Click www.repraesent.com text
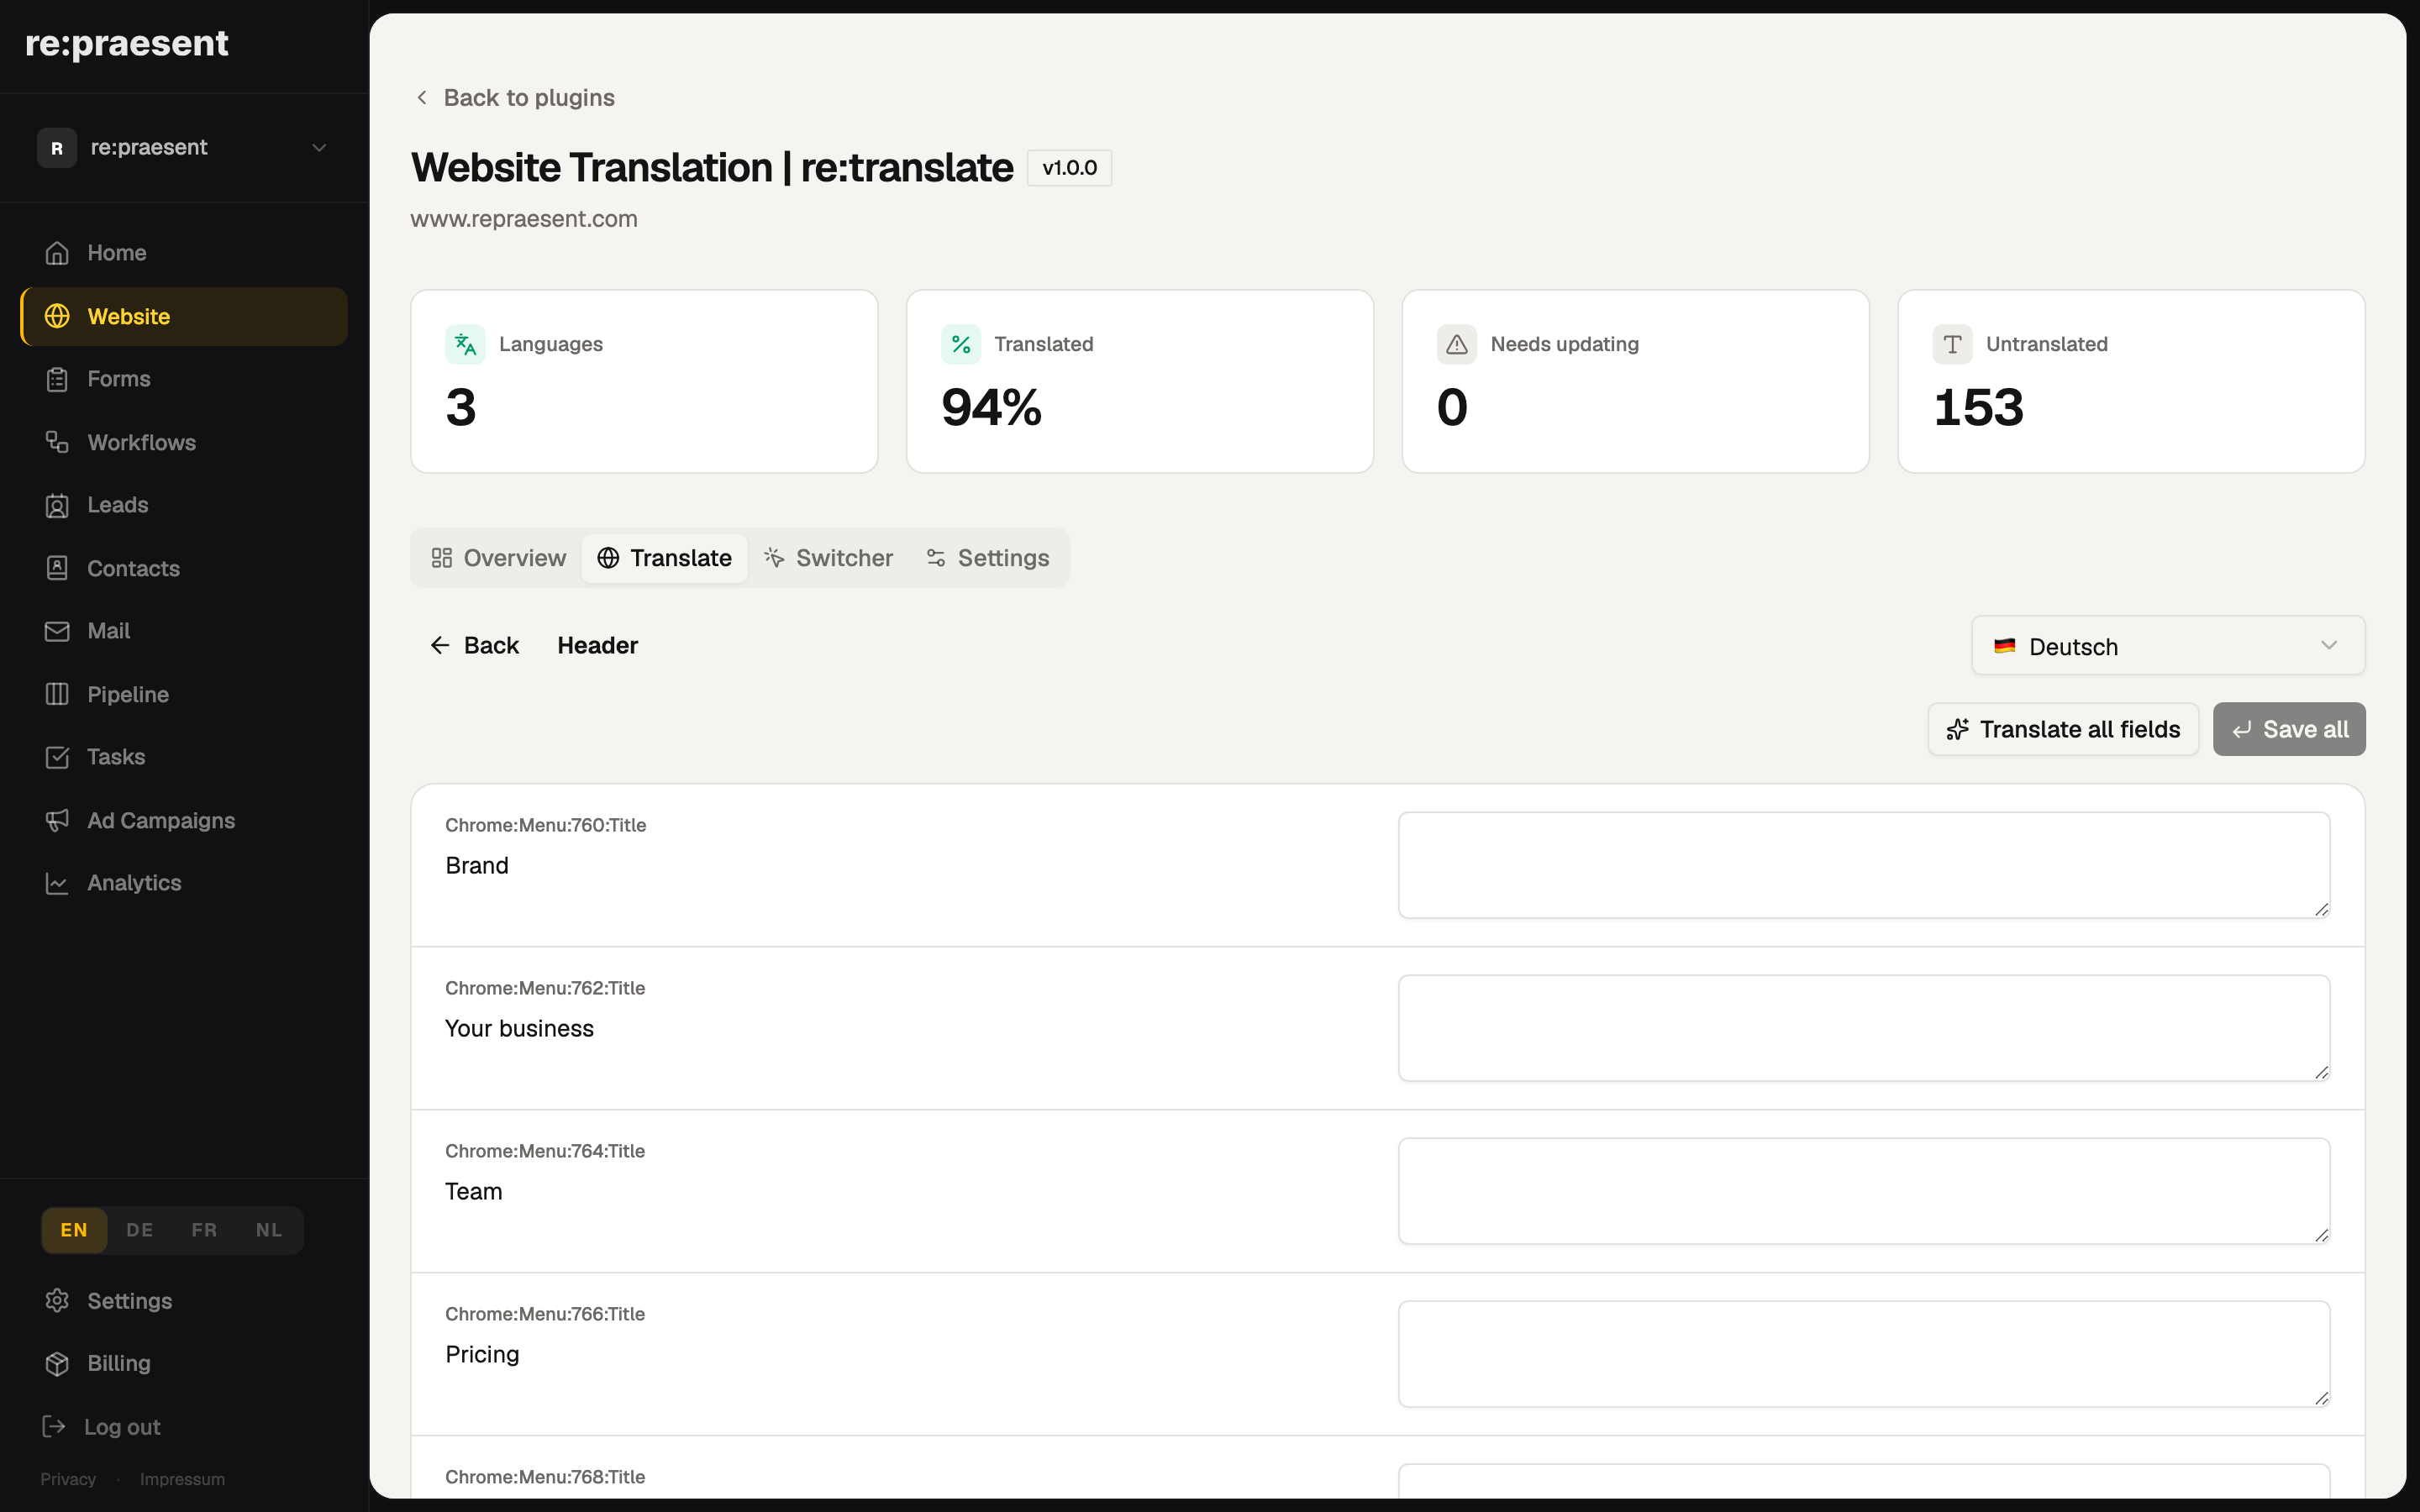Image resolution: width=2420 pixels, height=1512 pixels. tap(524, 219)
